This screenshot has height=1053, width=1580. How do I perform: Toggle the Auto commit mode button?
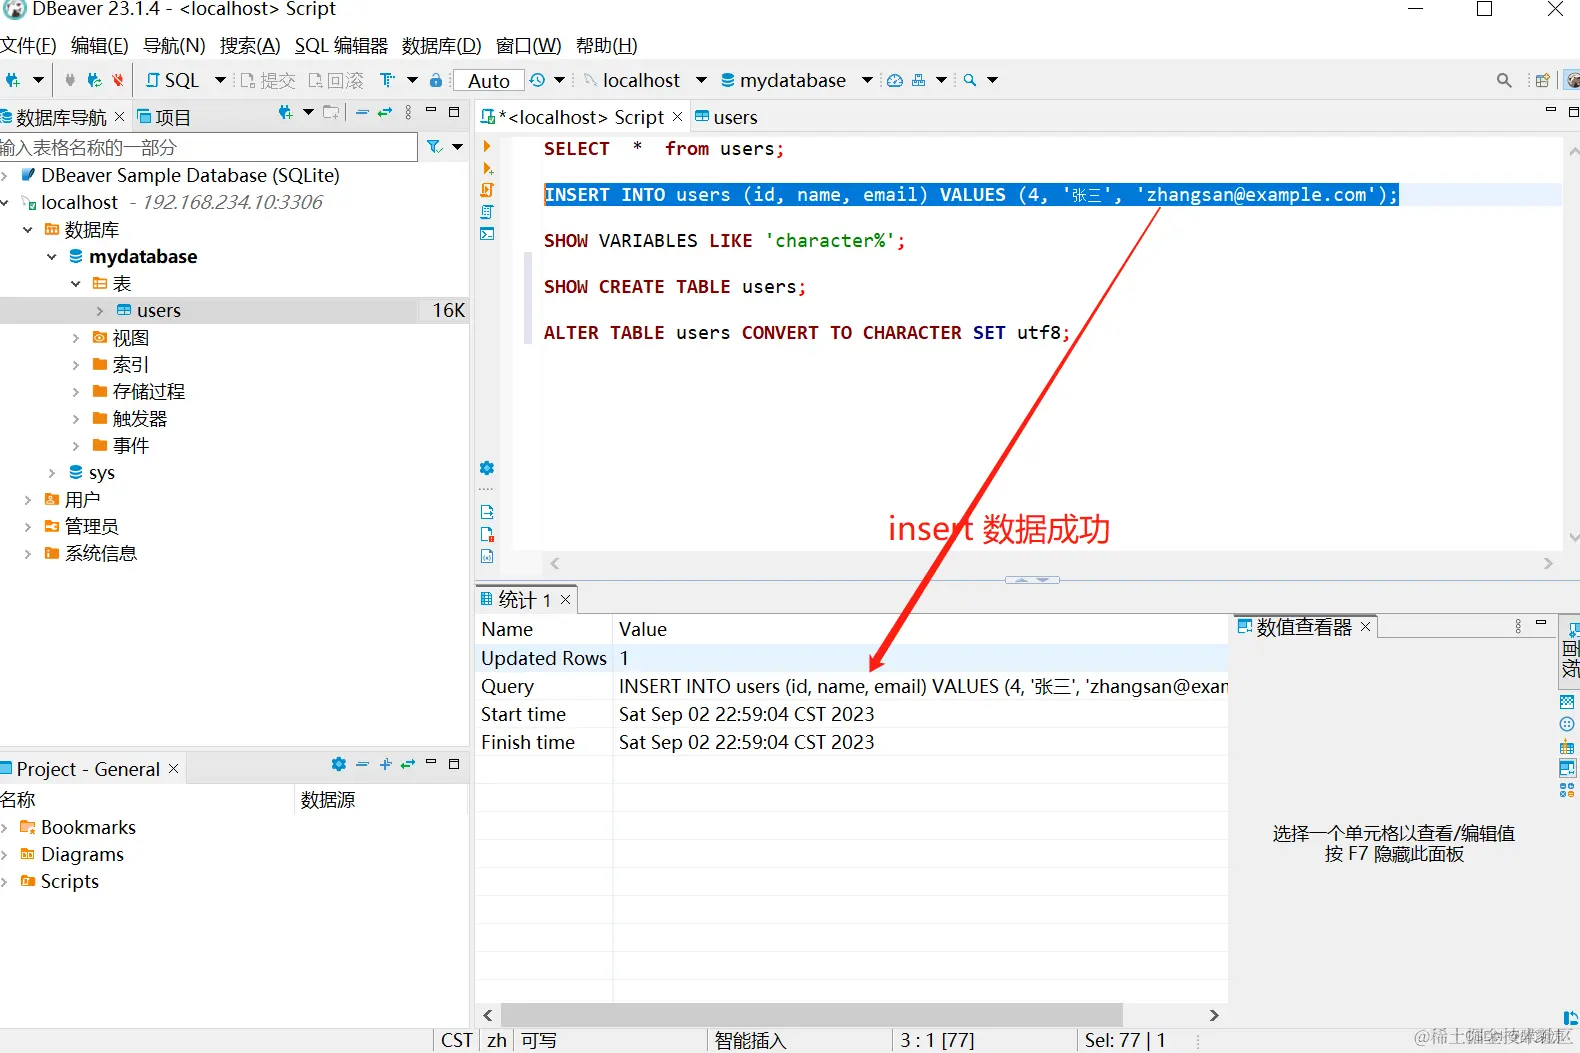tap(489, 81)
